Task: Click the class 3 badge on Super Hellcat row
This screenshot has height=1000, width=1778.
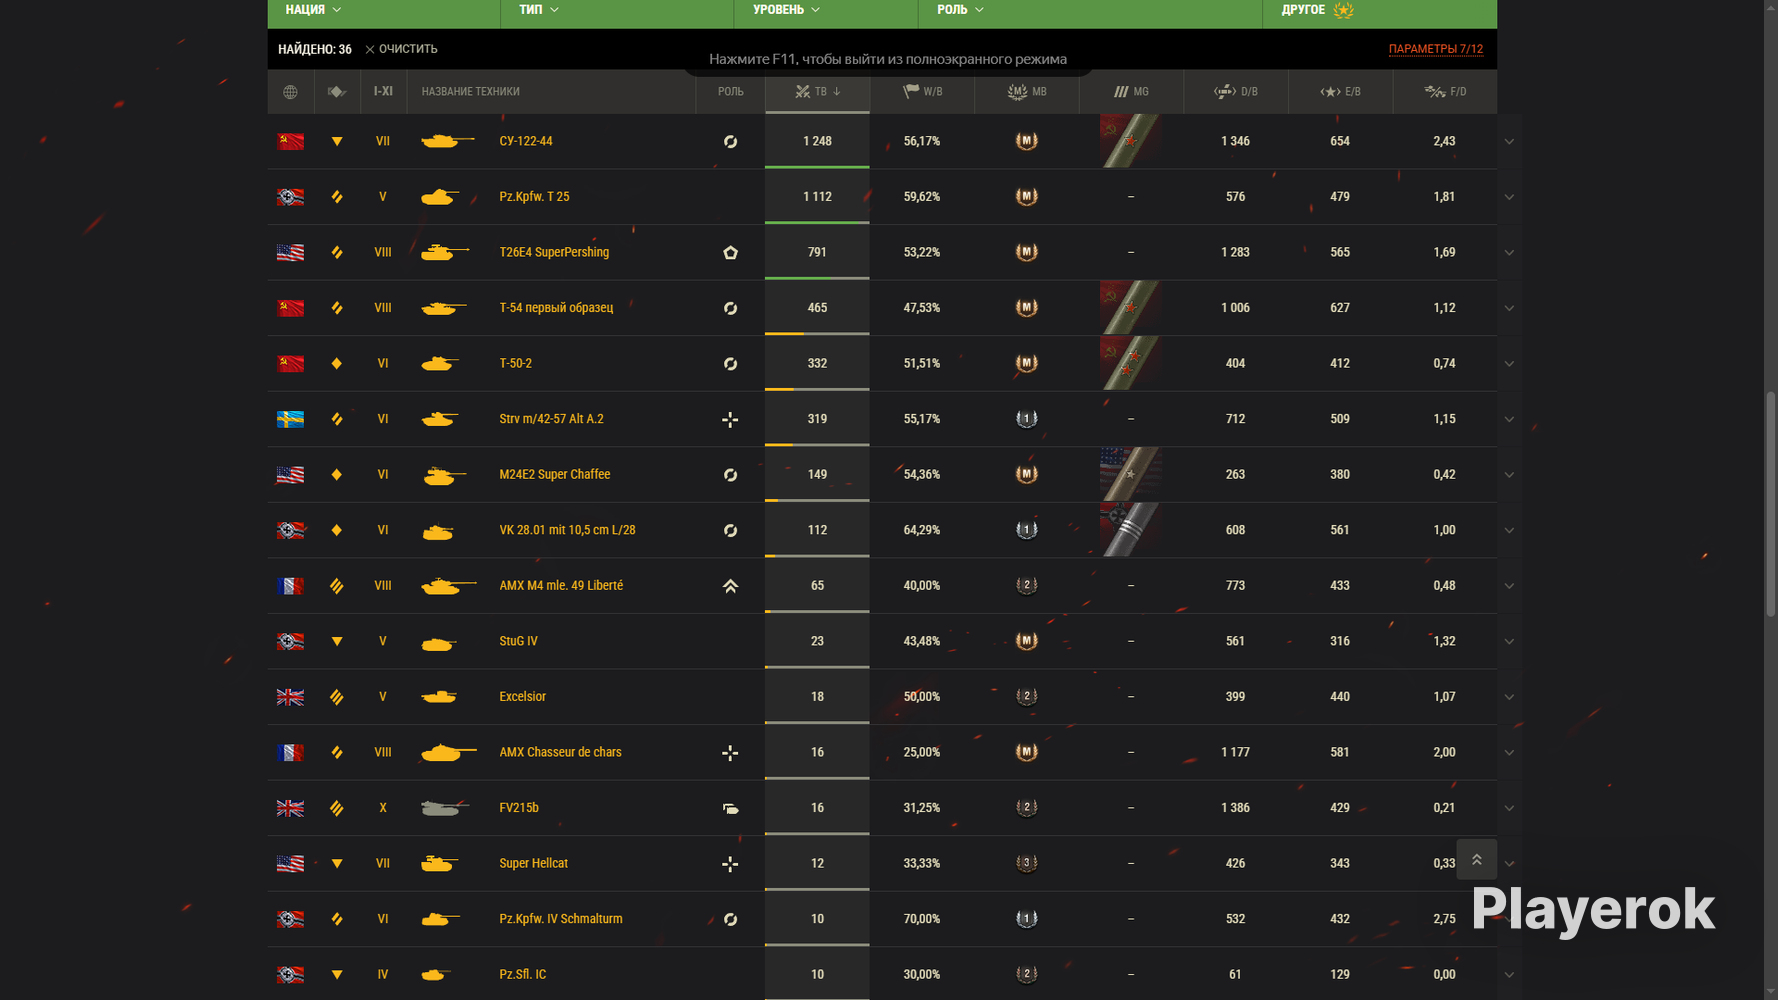Action: pos(1027,863)
